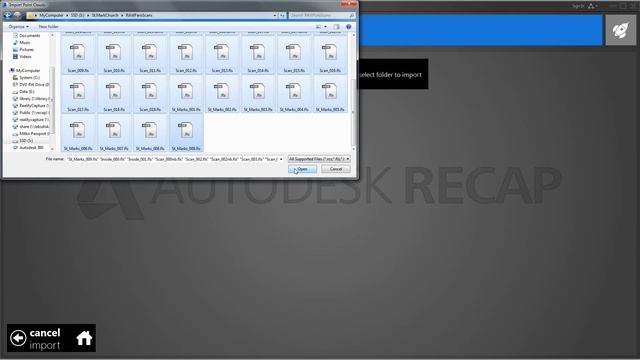Select the St_Marks_005.fls file icon
The height and width of the screenshot is (360, 640).
[329, 92]
